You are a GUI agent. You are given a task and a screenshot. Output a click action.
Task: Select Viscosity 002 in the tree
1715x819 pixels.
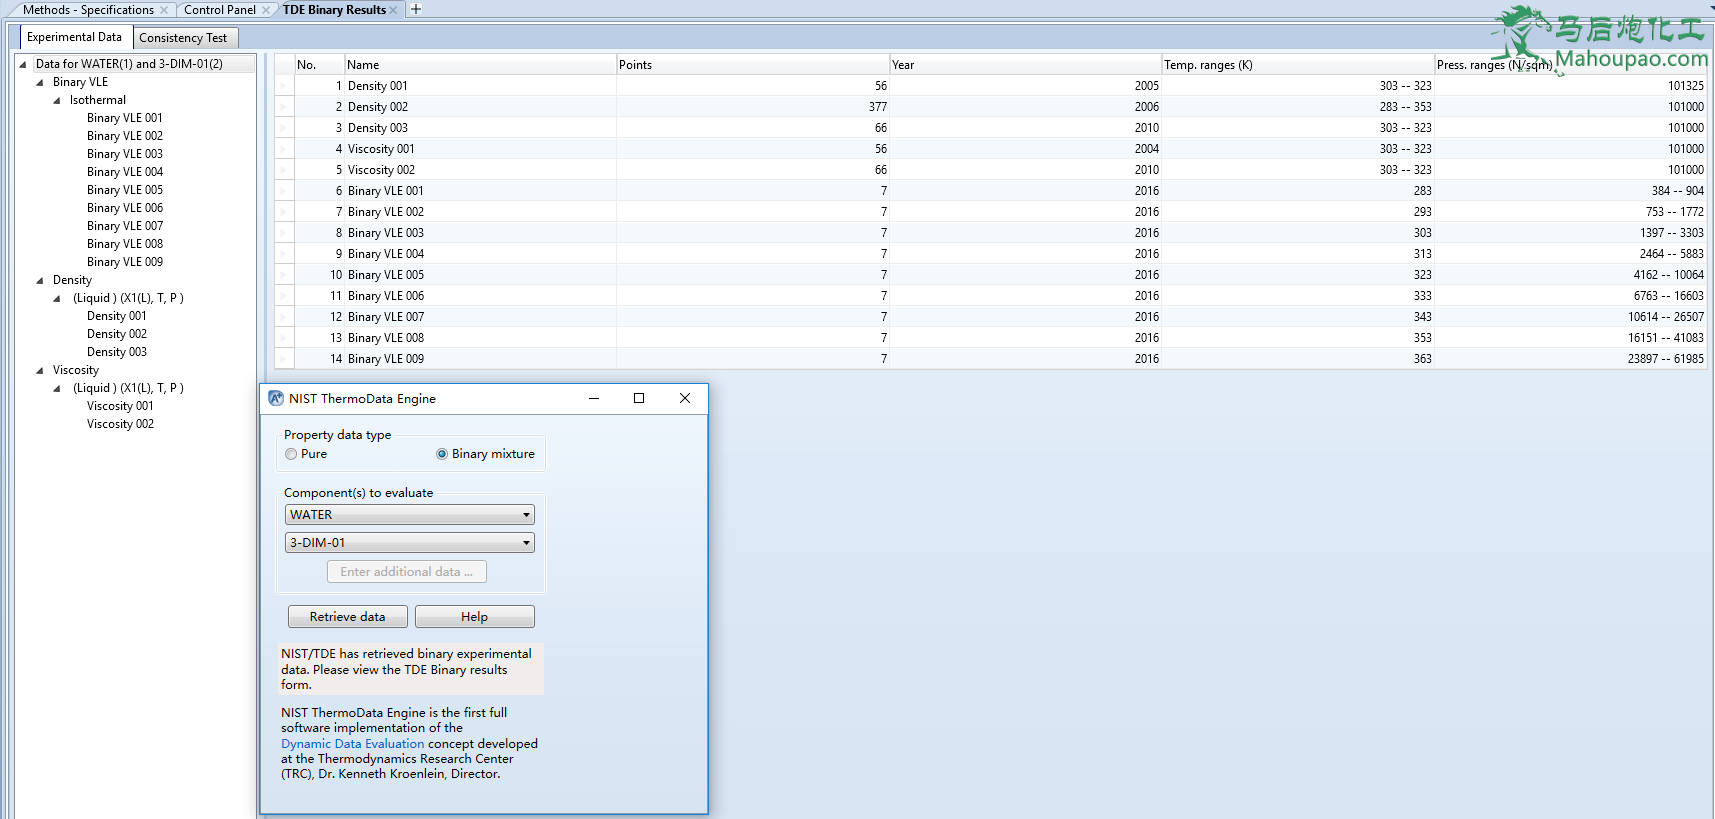120,424
